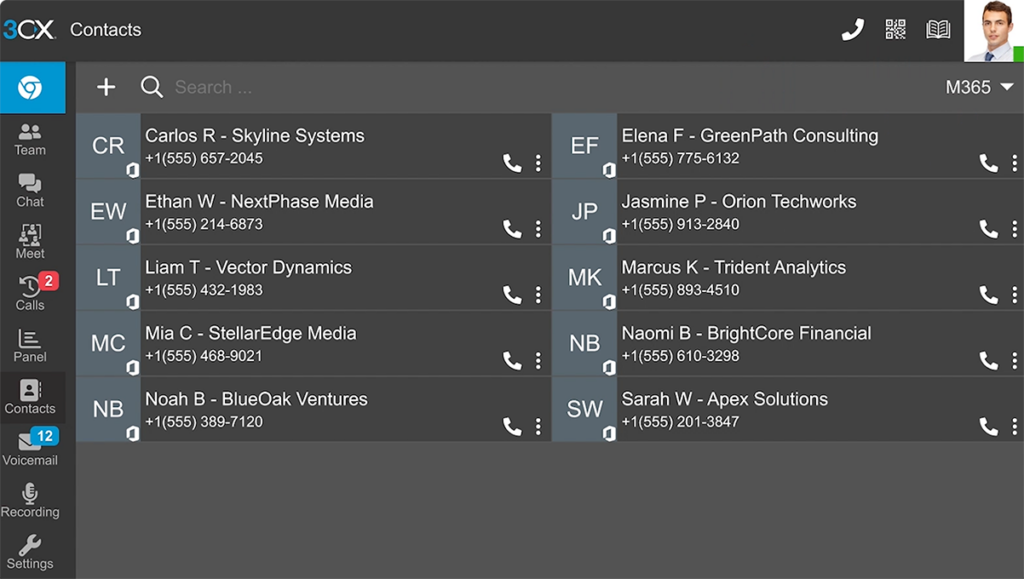
Task: Expand the M365 phonebook dropdown
Action: click(x=980, y=87)
